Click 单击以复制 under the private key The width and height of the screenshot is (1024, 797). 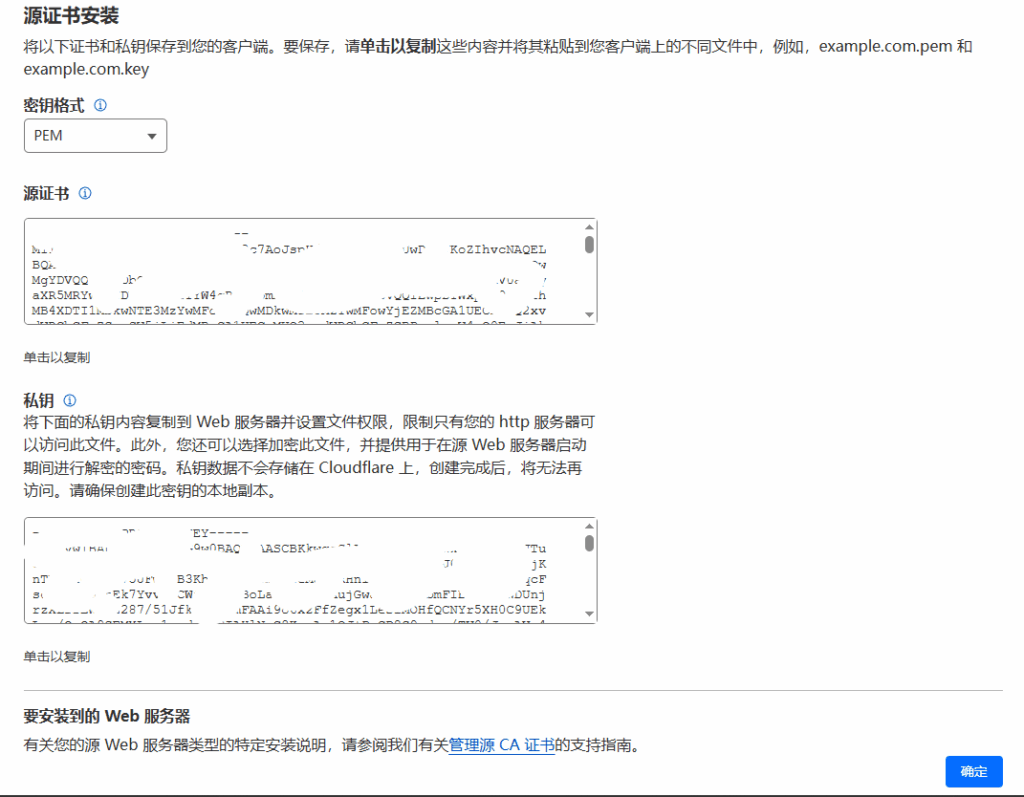point(57,656)
